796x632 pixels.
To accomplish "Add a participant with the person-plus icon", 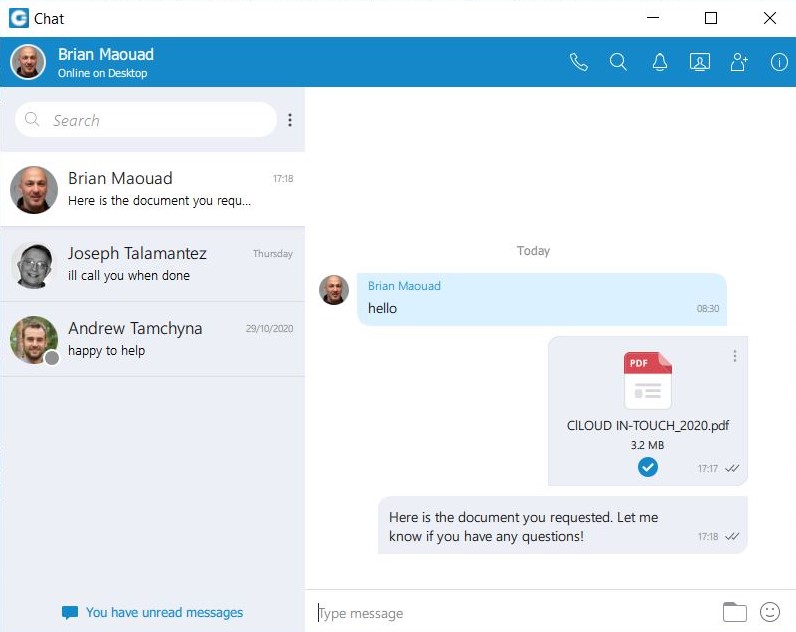I will (x=739, y=62).
